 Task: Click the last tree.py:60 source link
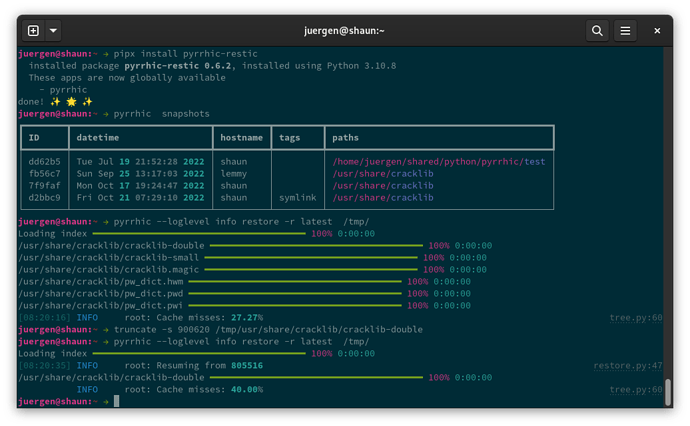point(636,389)
